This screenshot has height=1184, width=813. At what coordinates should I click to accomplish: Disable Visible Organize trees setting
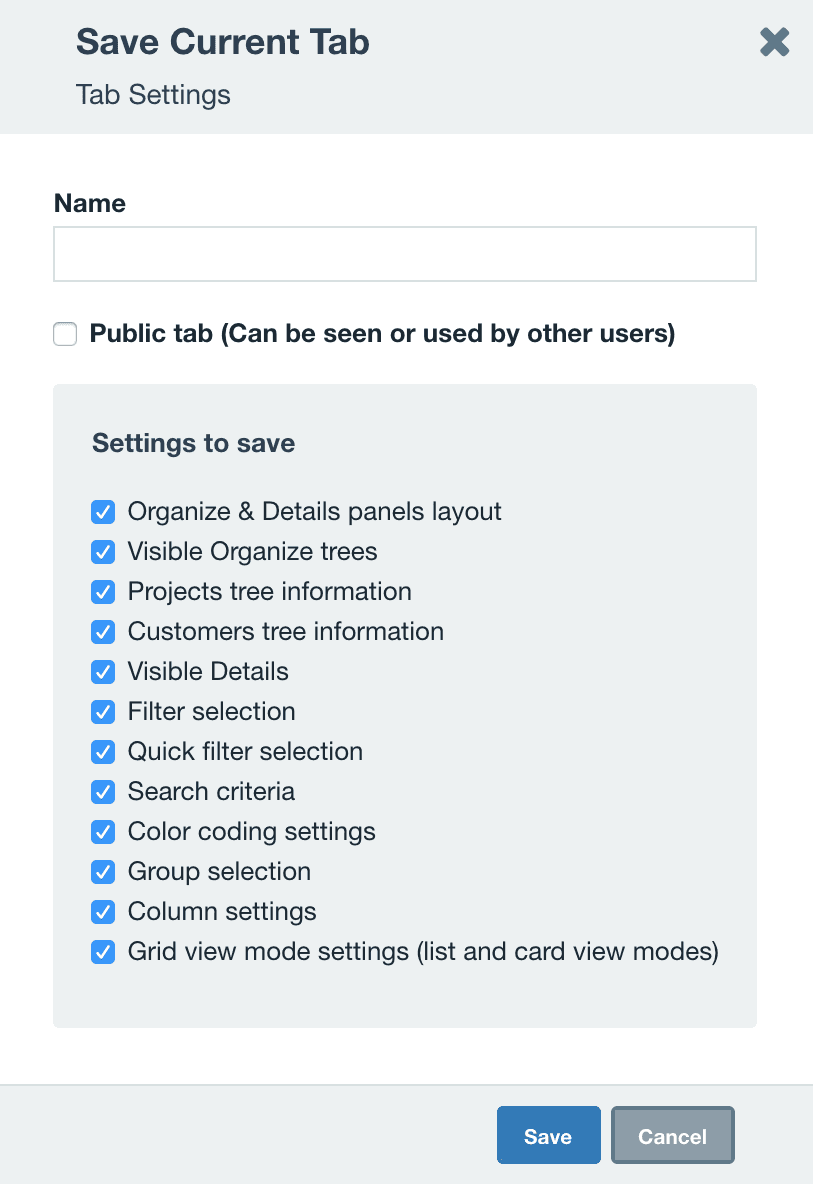103,551
